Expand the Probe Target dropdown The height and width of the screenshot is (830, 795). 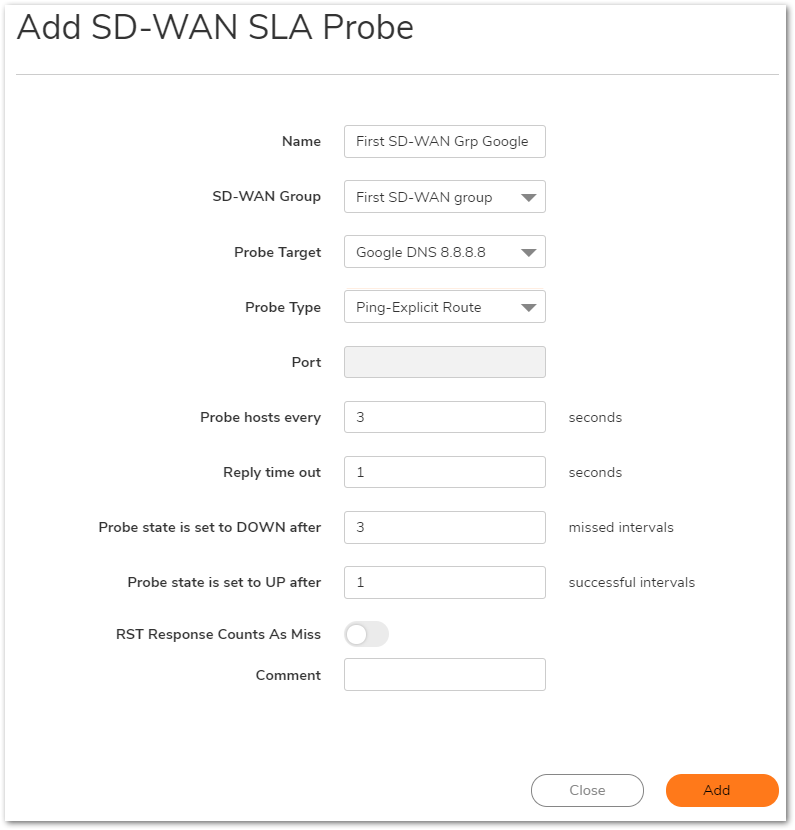click(x=444, y=252)
